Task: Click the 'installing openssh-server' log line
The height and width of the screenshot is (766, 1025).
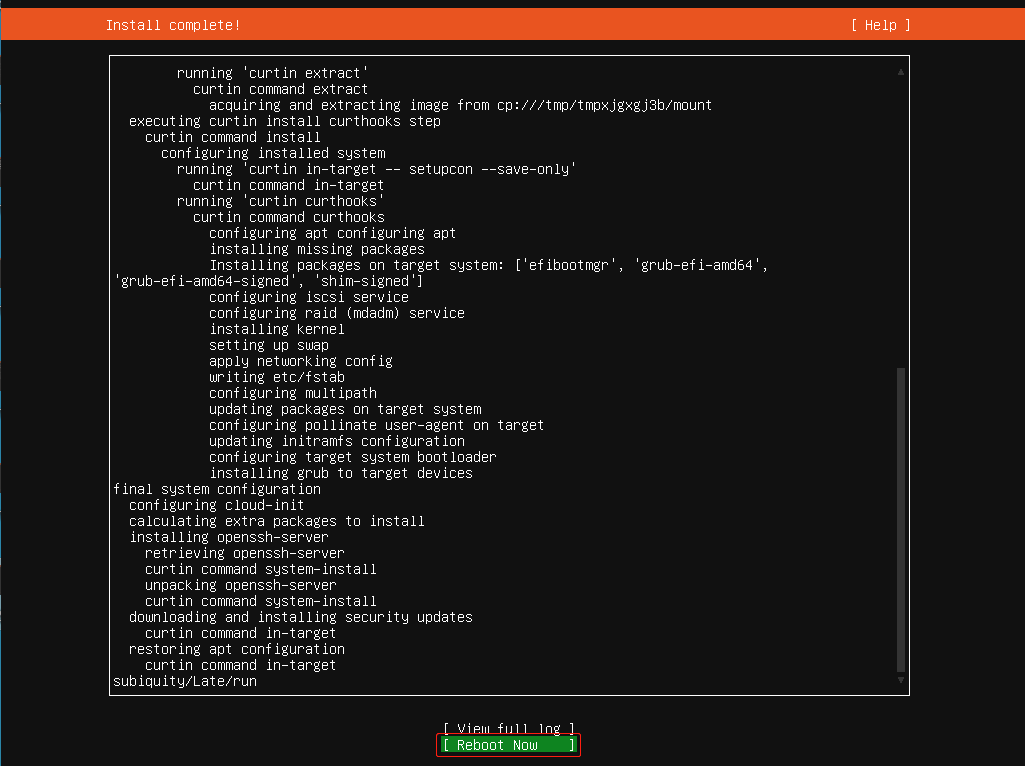Action: click(x=229, y=537)
